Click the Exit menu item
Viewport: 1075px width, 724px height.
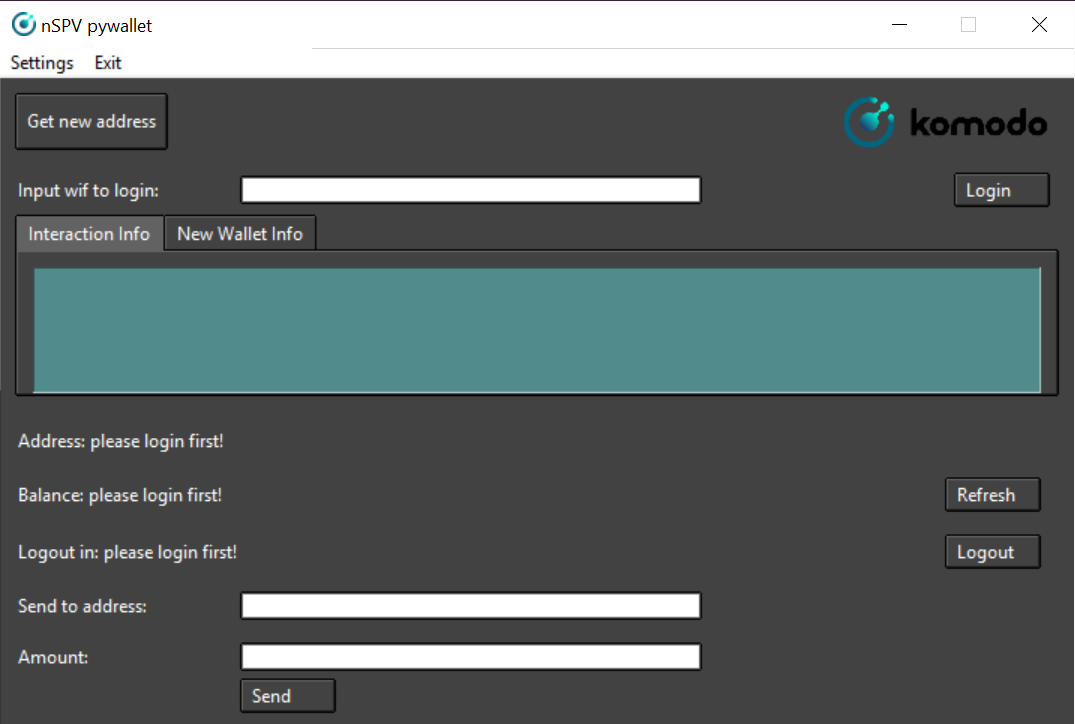coord(108,62)
